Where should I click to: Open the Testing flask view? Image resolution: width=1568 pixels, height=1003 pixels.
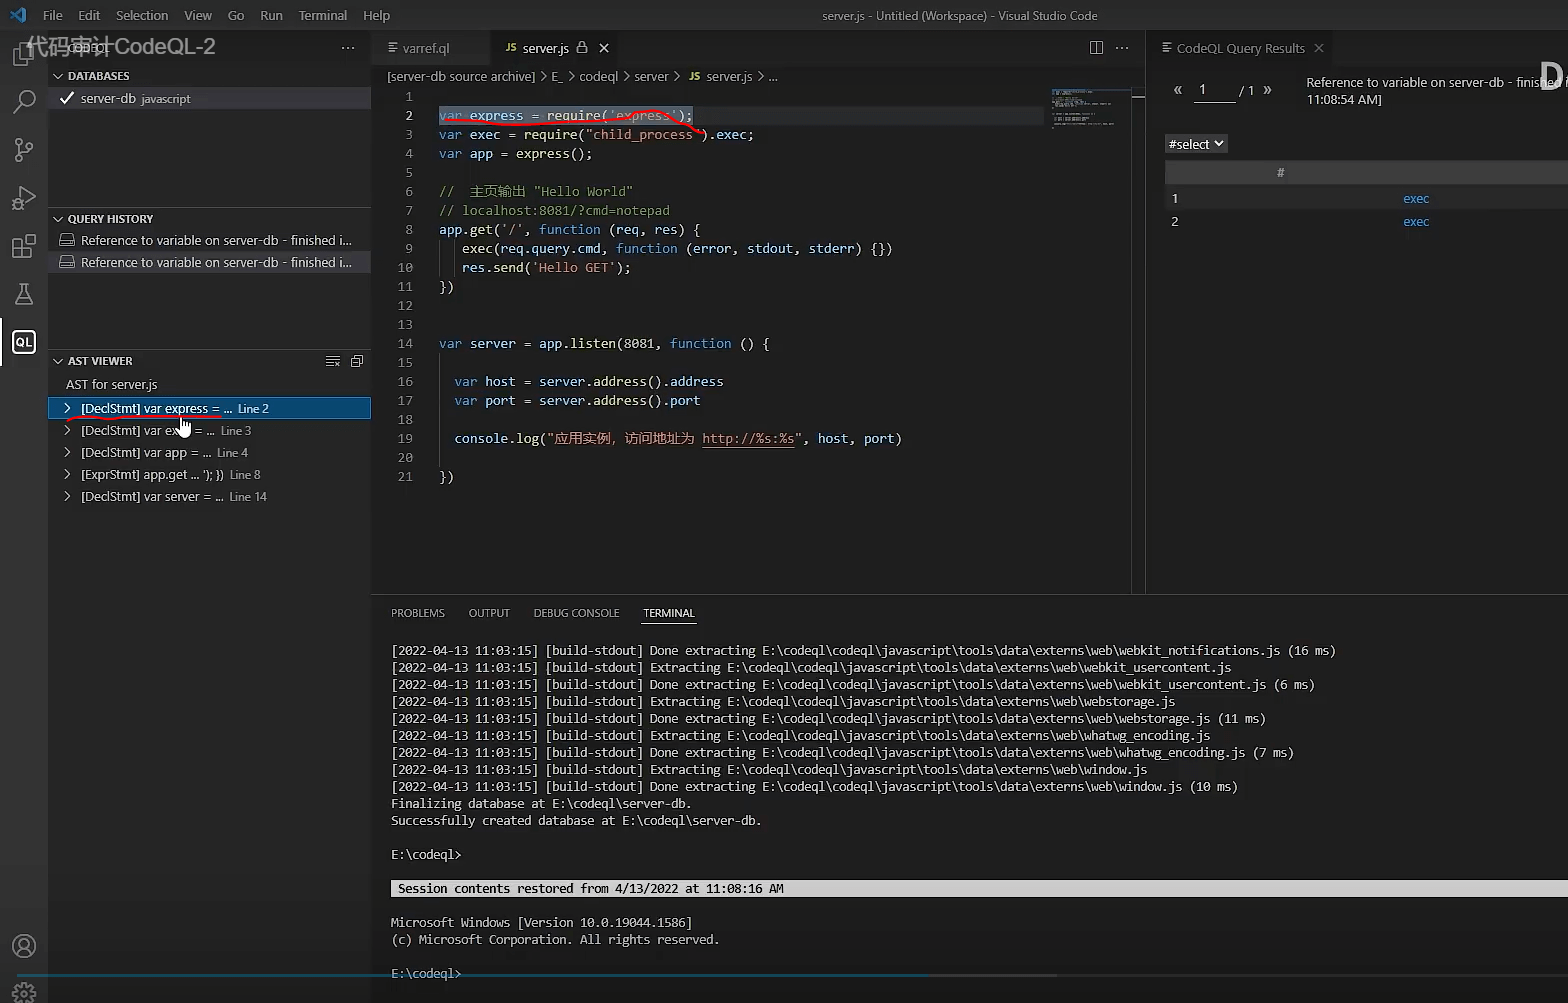point(24,294)
